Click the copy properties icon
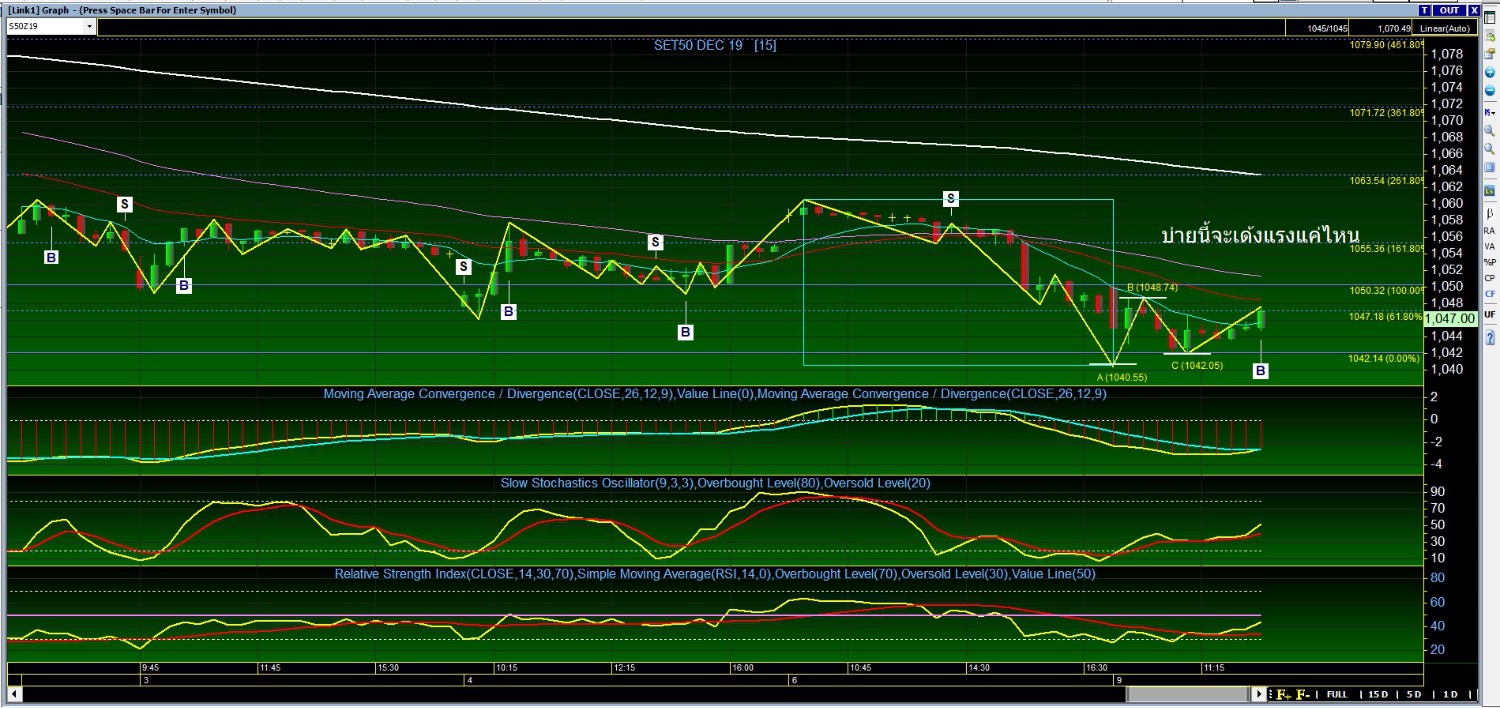This screenshot has height=708, width=1500. coord(1489,54)
